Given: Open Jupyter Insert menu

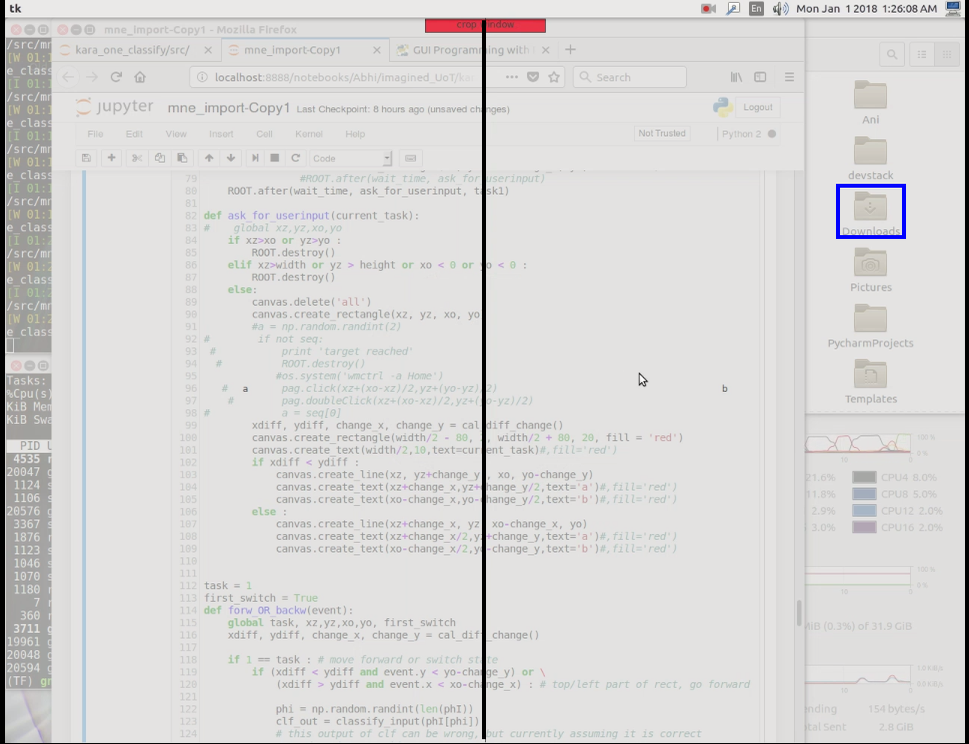Looking at the screenshot, I should click(221, 133).
